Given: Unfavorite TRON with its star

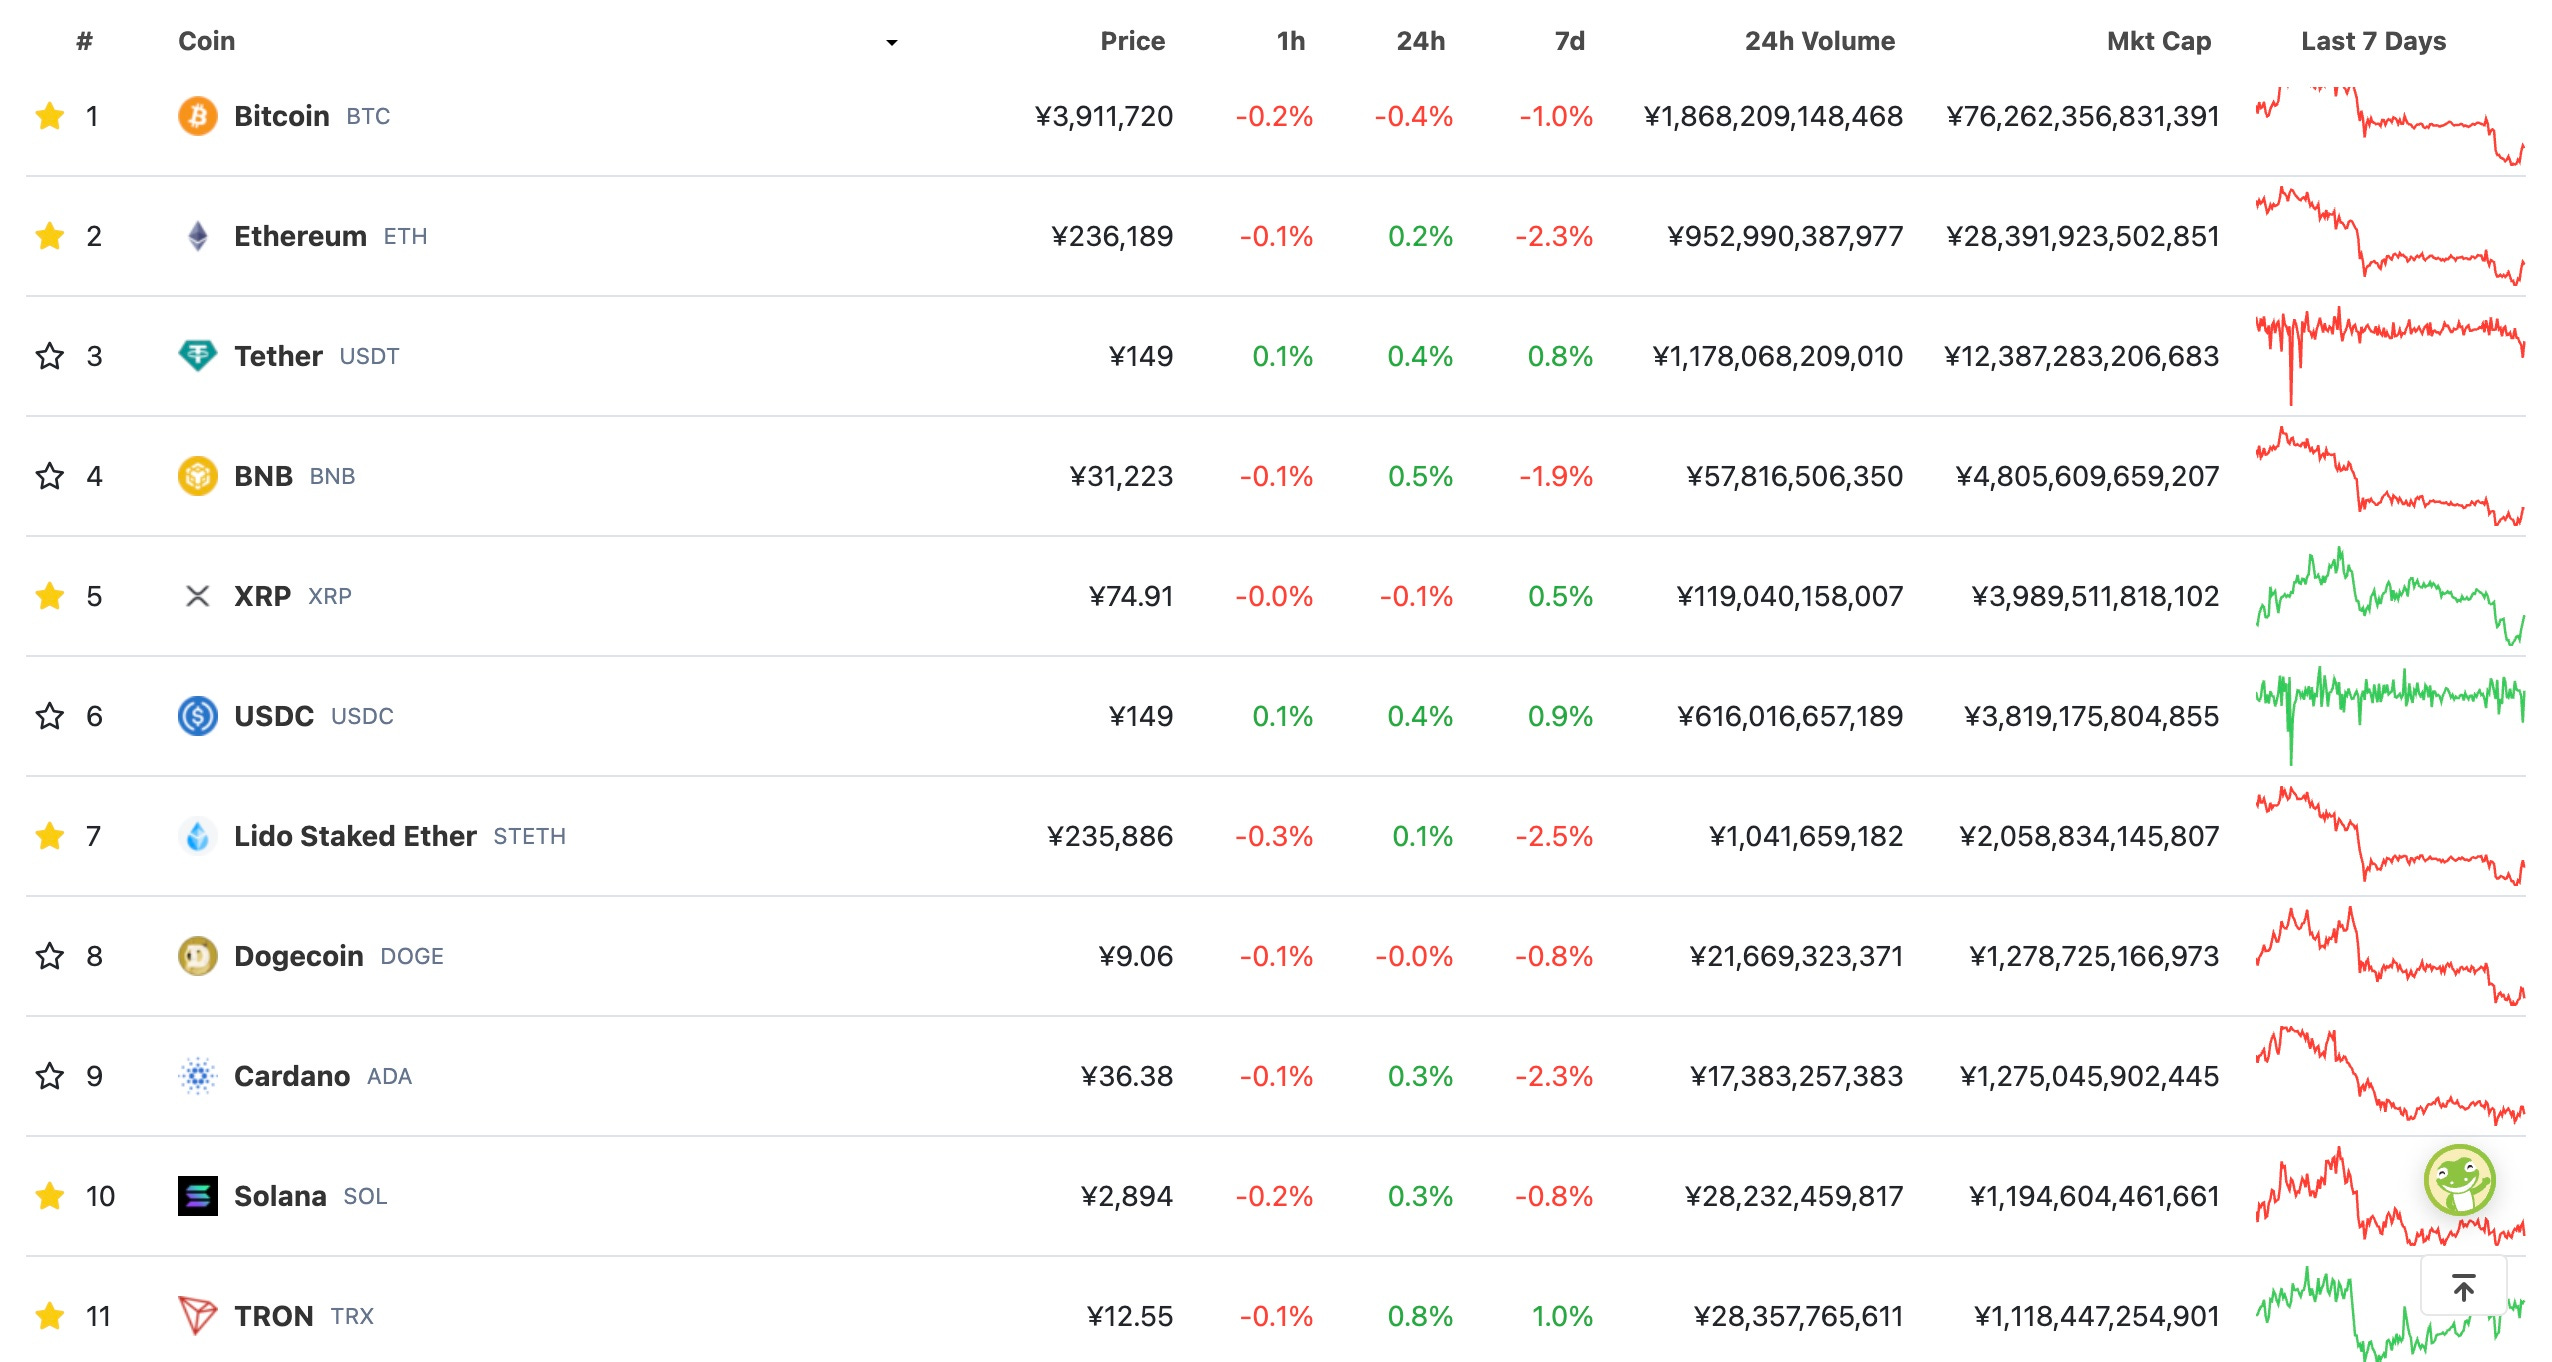Looking at the screenshot, I should click(x=50, y=1316).
